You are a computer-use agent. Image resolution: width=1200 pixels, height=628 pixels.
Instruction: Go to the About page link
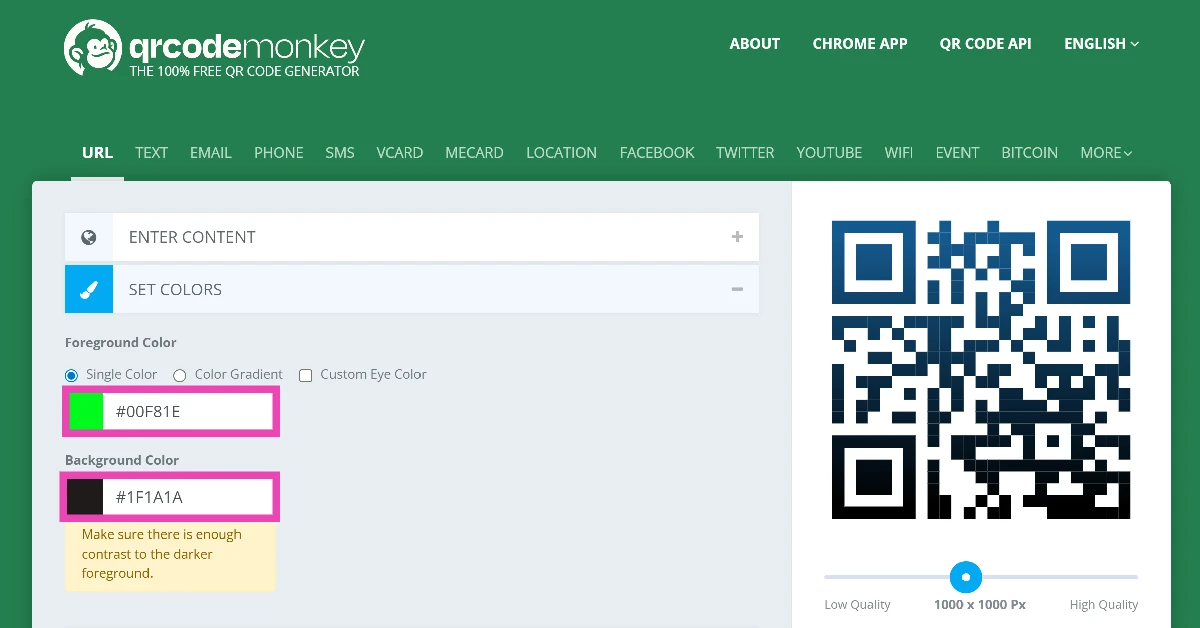pyautogui.click(x=754, y=44)
